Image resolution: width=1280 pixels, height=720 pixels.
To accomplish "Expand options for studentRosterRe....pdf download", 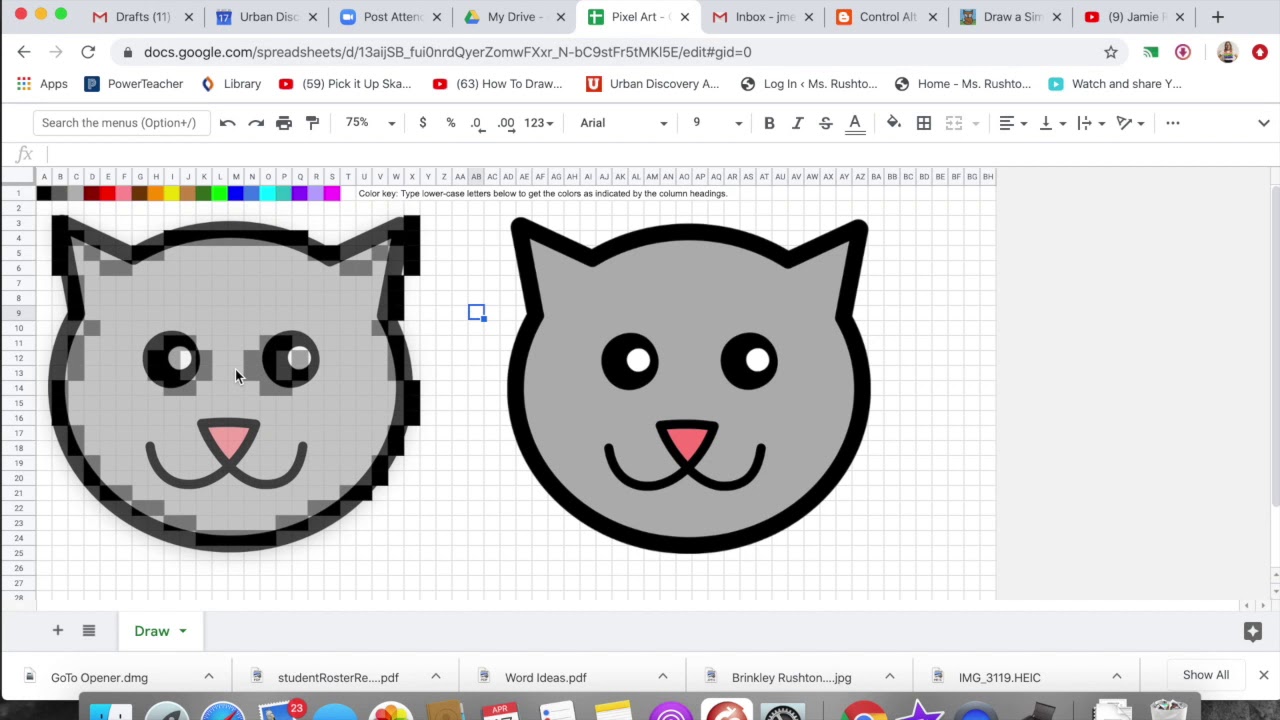I will [436, 677].
